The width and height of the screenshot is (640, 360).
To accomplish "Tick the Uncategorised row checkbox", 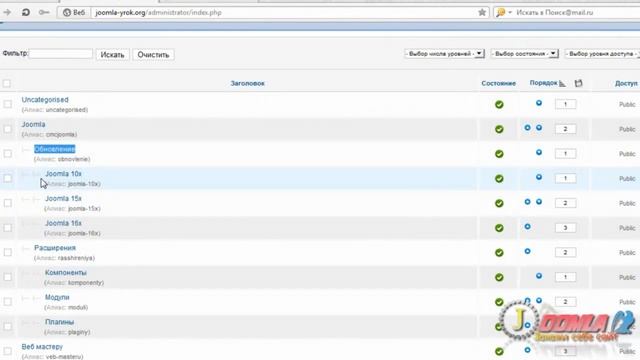I will pos(7,104).
